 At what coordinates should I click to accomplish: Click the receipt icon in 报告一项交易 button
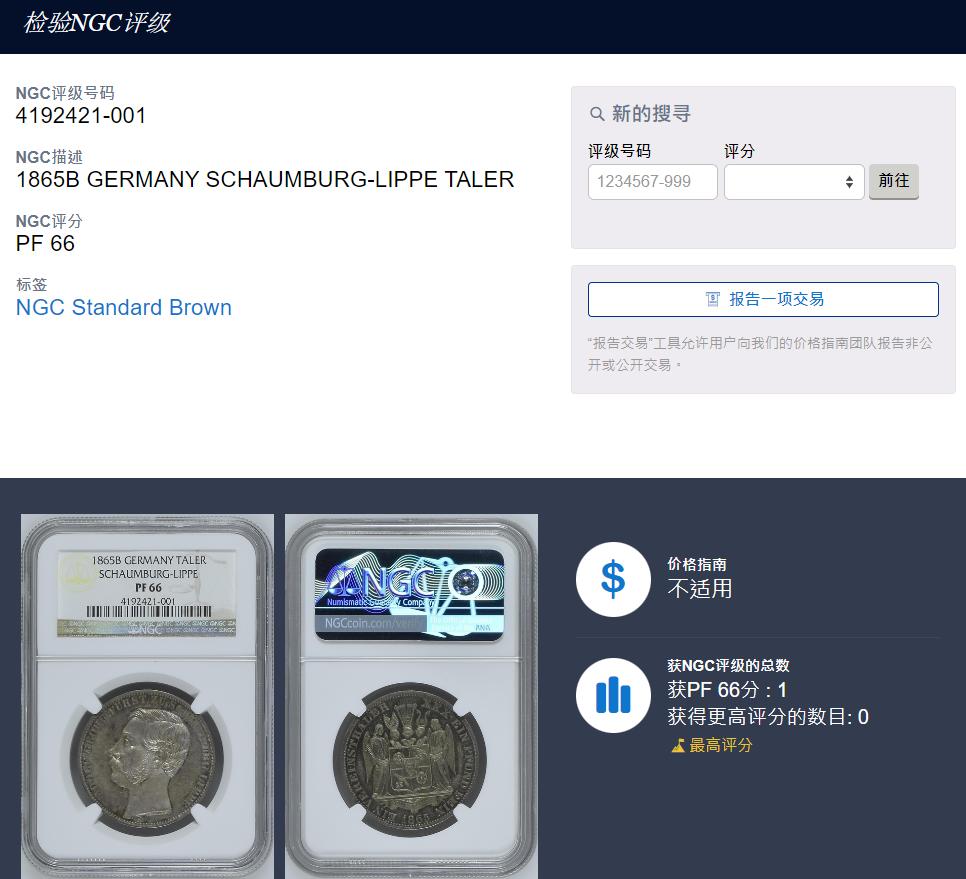pyautogui.click(x=712, y=299)
